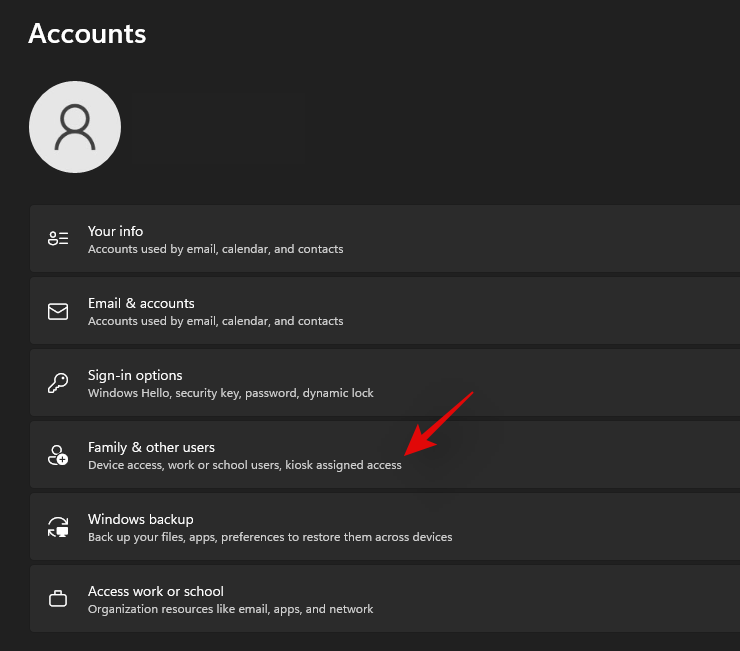The height and width of the screenshot is (651, 740).
Task: Click the "Device access, work or school users" description
Action: tap(244, 465)
